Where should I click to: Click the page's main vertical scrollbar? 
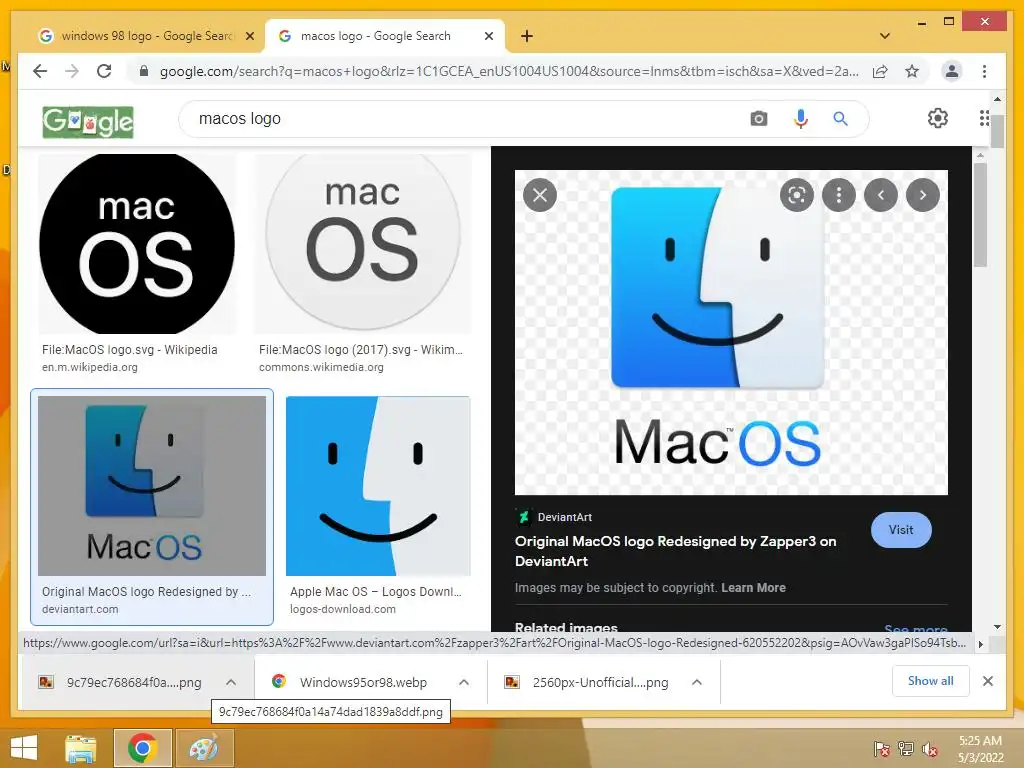click(997, 131)
